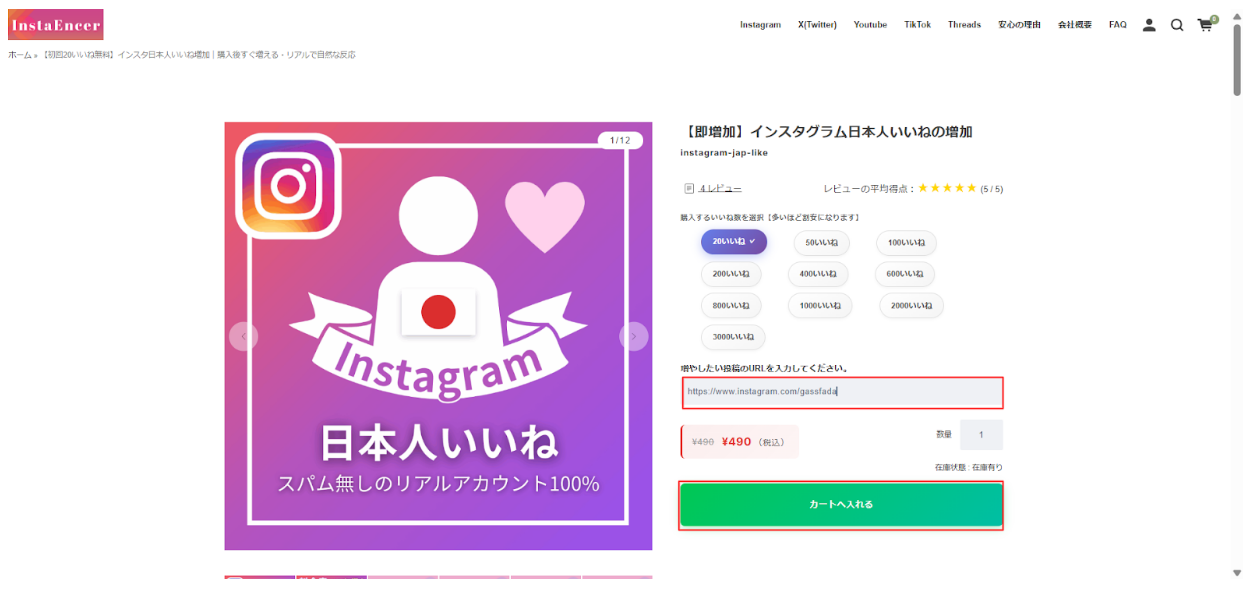Advance carousel with the right arrow

(x=632, y=337)
